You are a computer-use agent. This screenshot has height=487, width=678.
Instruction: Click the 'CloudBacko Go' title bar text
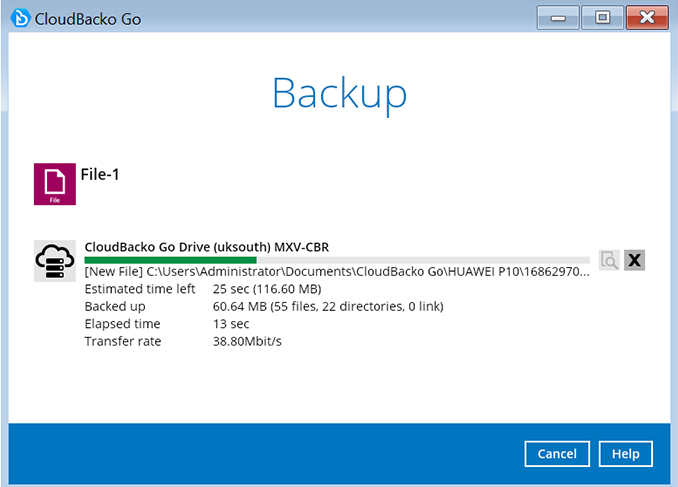tap(88, 19)
